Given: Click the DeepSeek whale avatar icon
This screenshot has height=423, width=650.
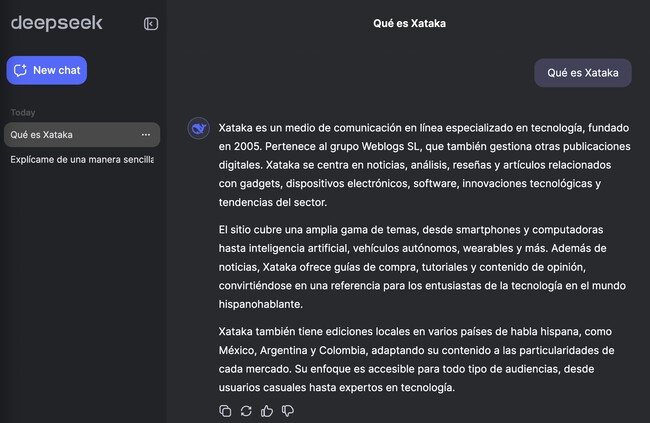Looking at the screenshot, I should point(199,129).
